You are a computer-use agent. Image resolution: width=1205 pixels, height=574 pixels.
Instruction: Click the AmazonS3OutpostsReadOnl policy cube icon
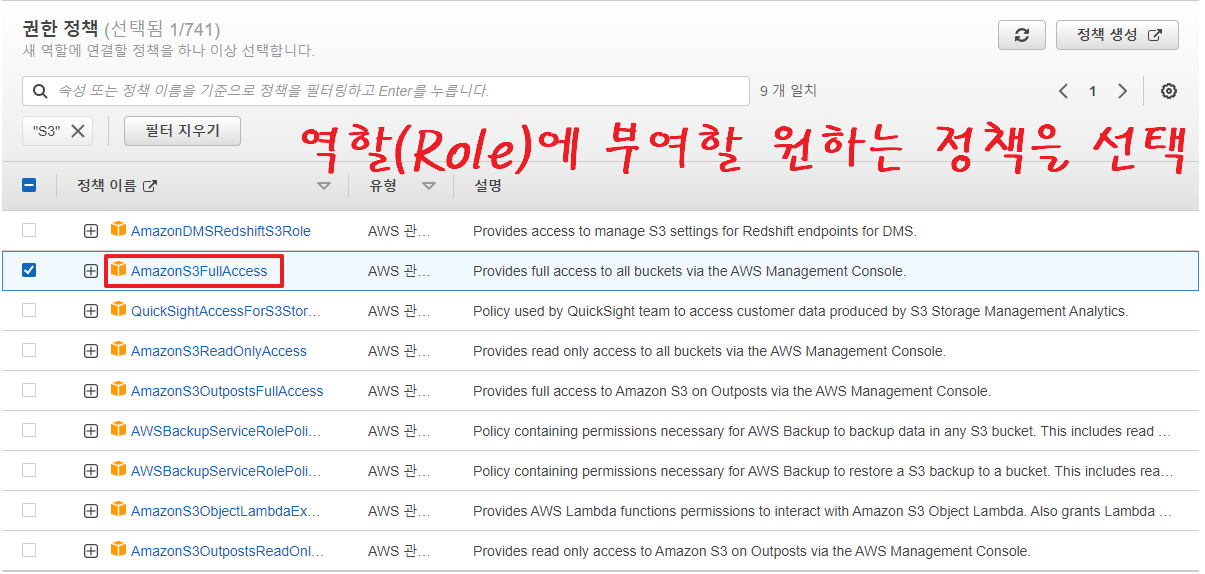tap(119, 549)
